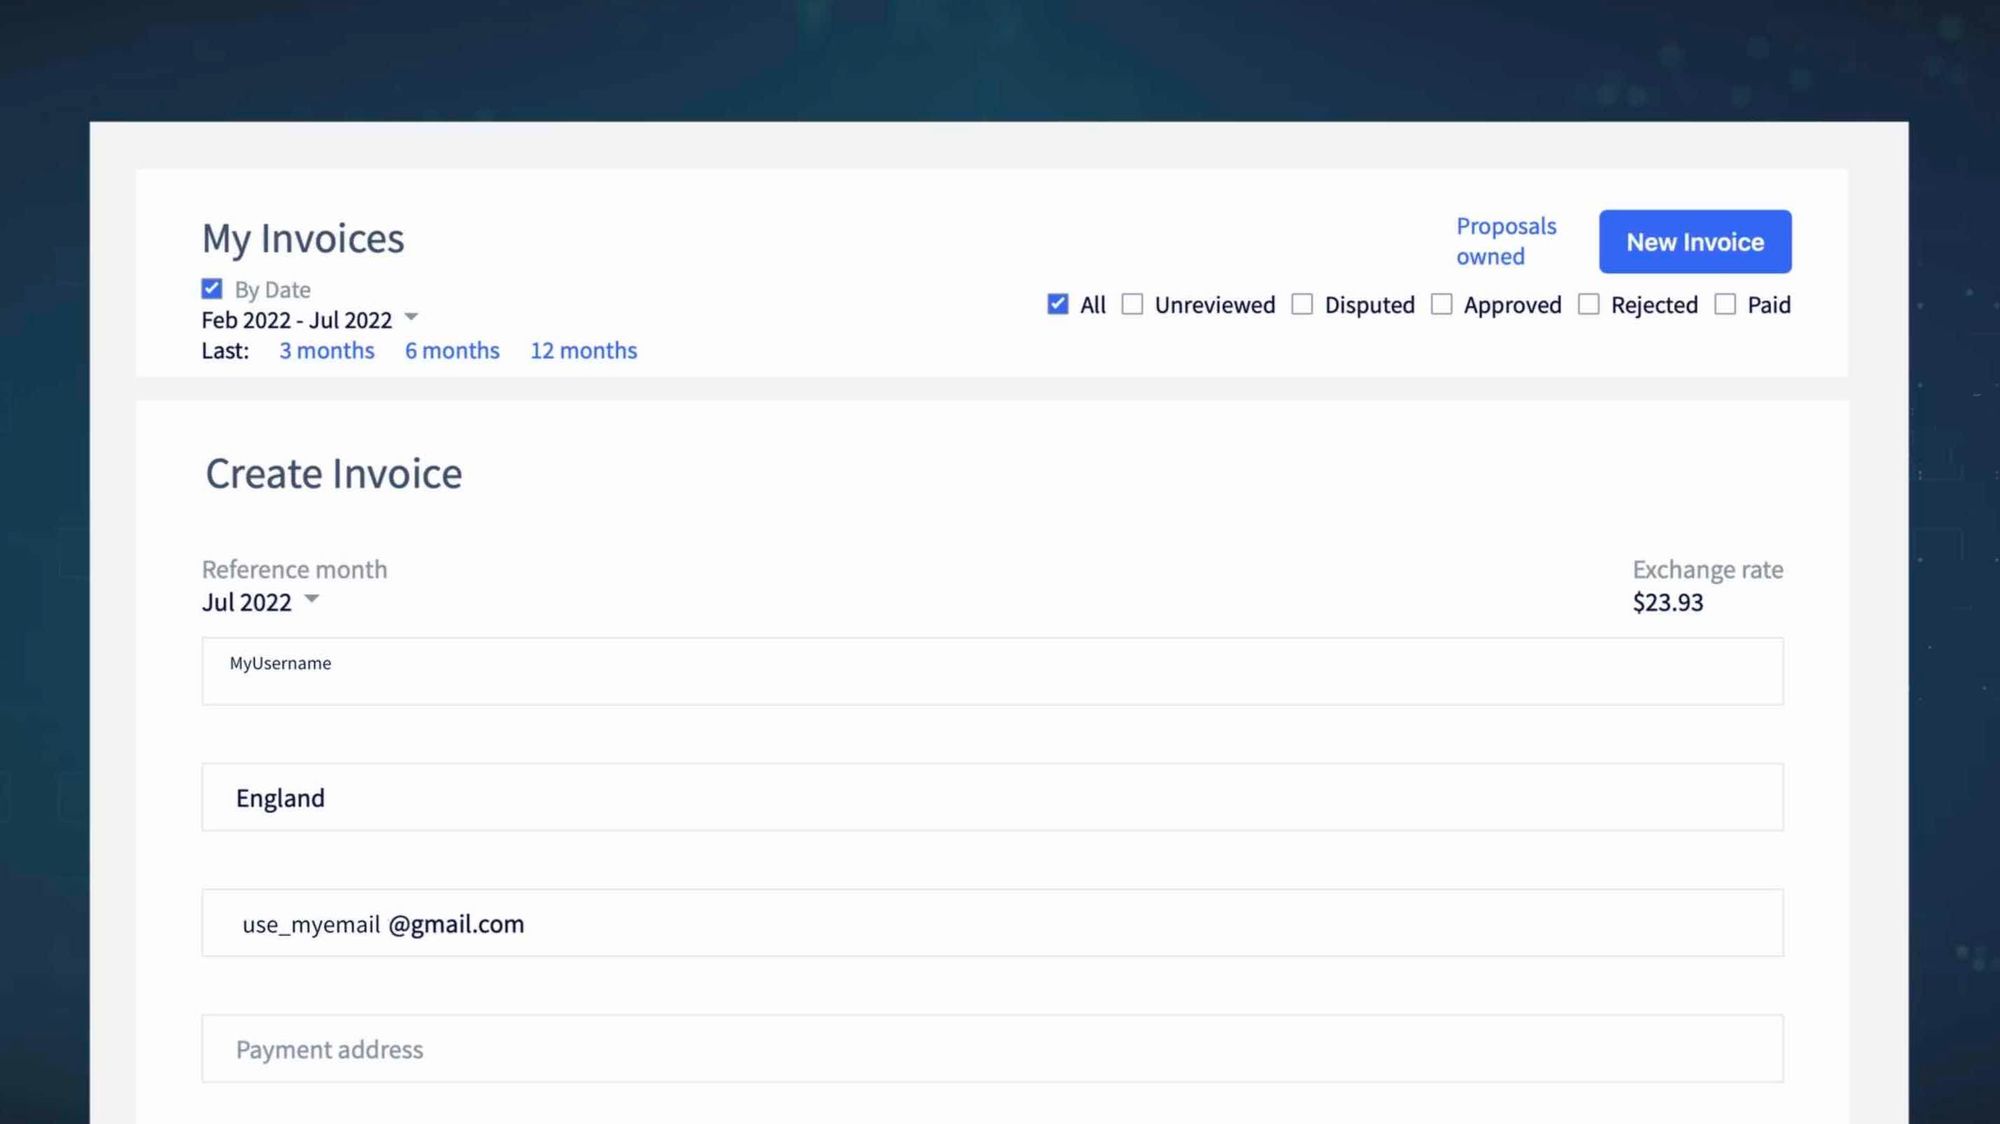Expand the Reference month Jul 2022 dropdown
The image size is (2000, 1124).
[260, 602]
